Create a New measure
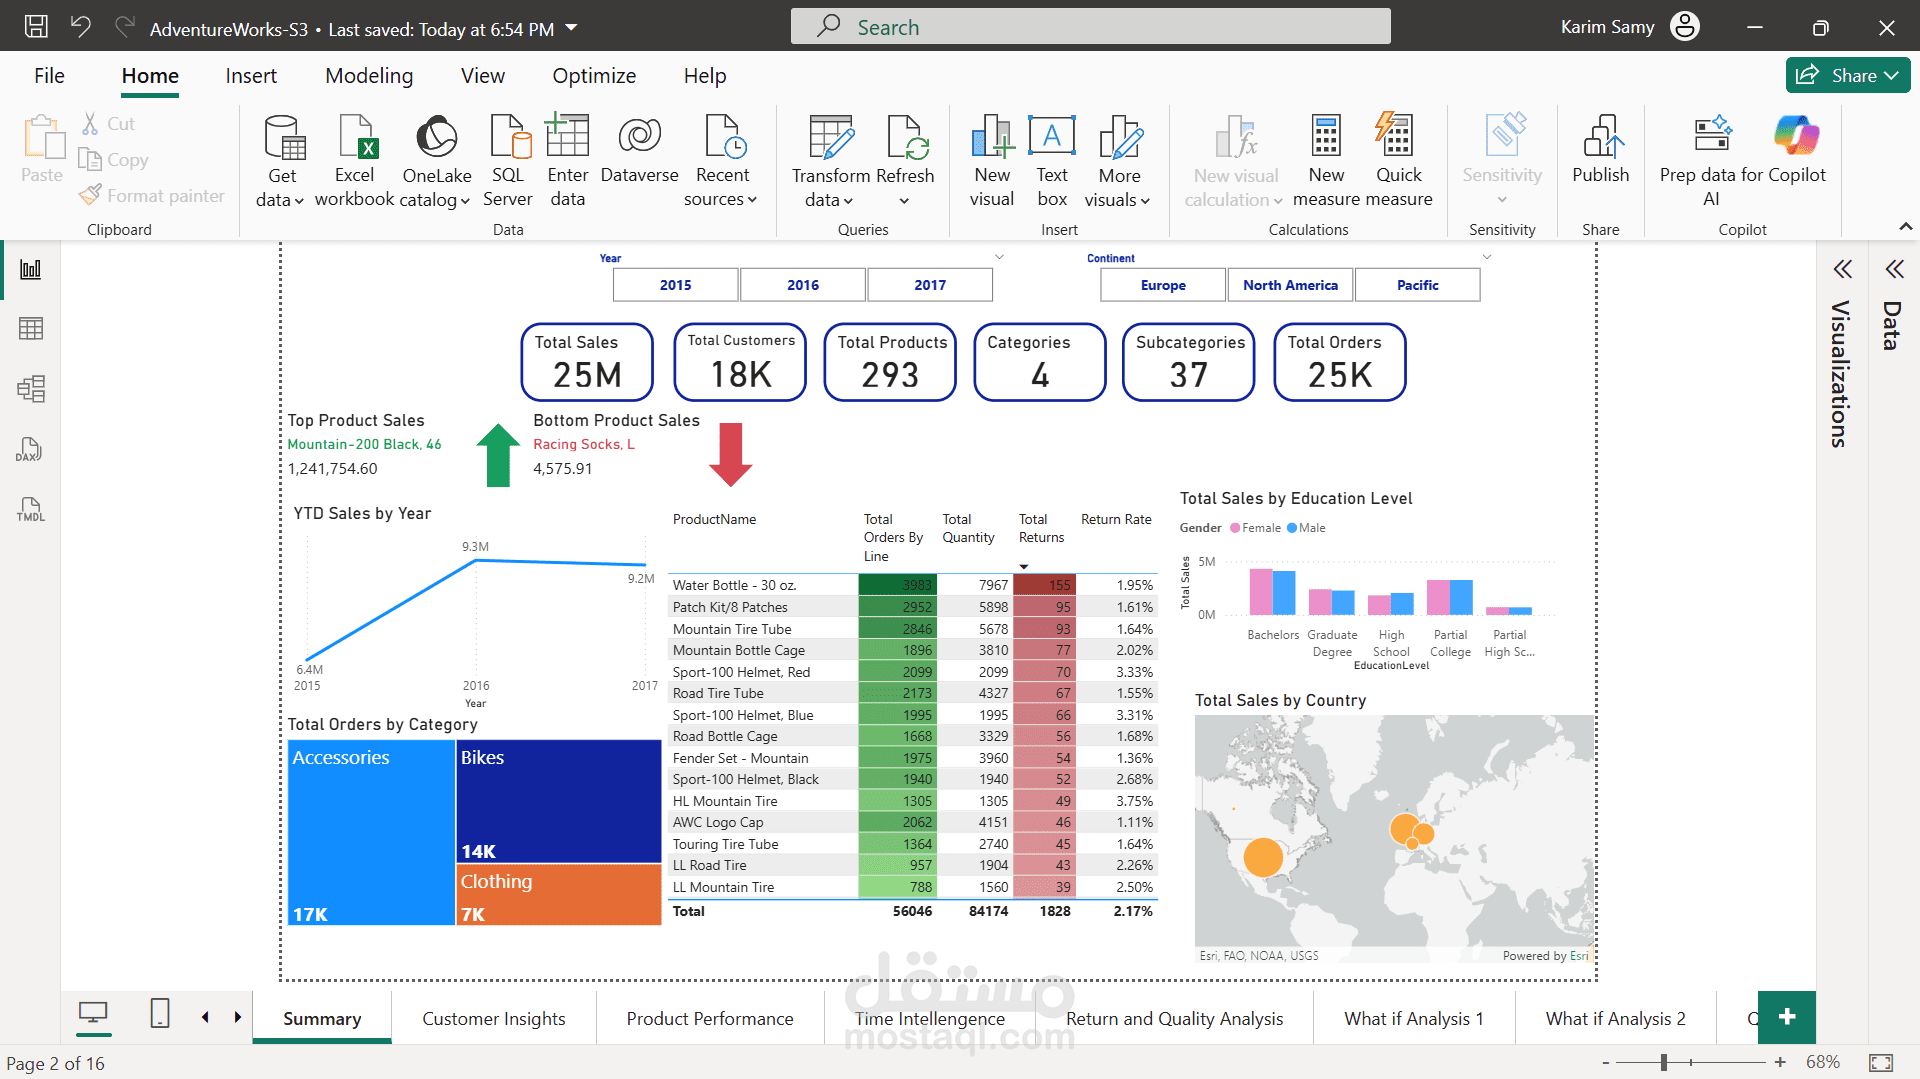 [1326, 160]
